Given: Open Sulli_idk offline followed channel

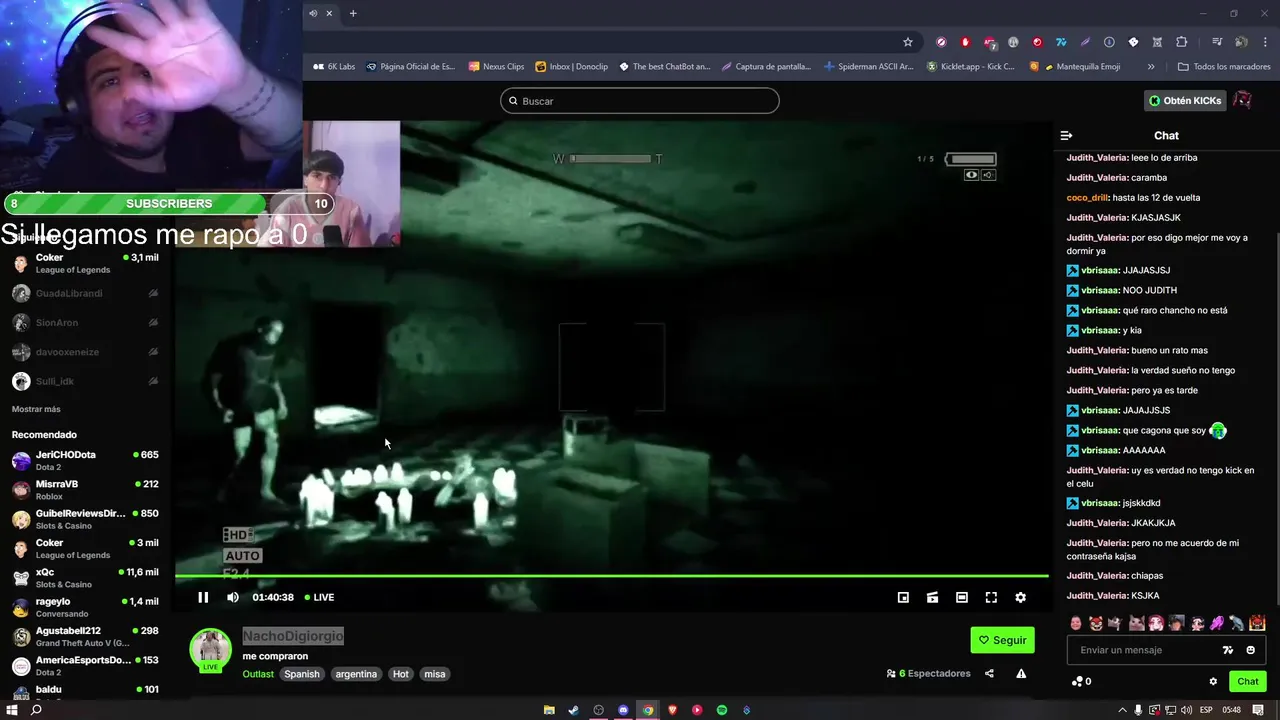Looking at the screenshot, I should (x=87, y=381).
